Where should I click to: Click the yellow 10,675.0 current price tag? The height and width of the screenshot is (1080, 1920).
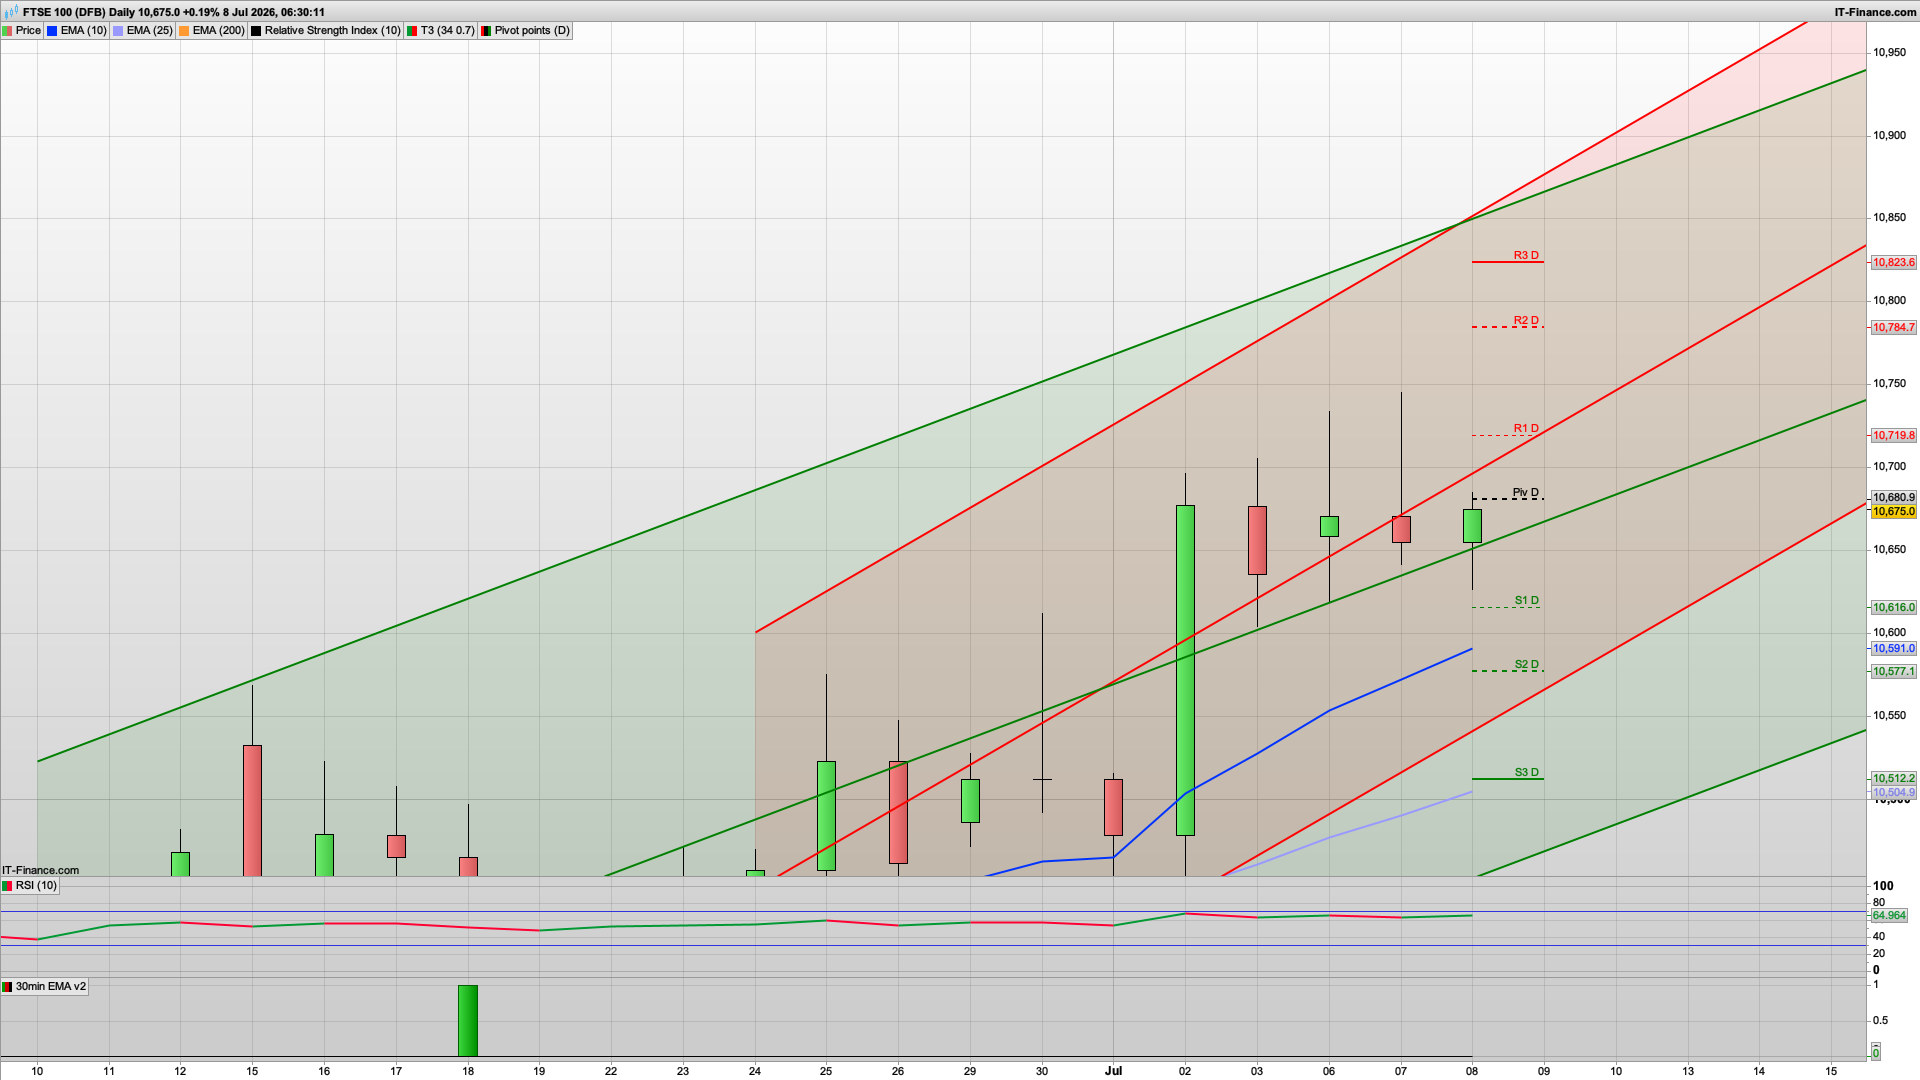[1894, 512]
